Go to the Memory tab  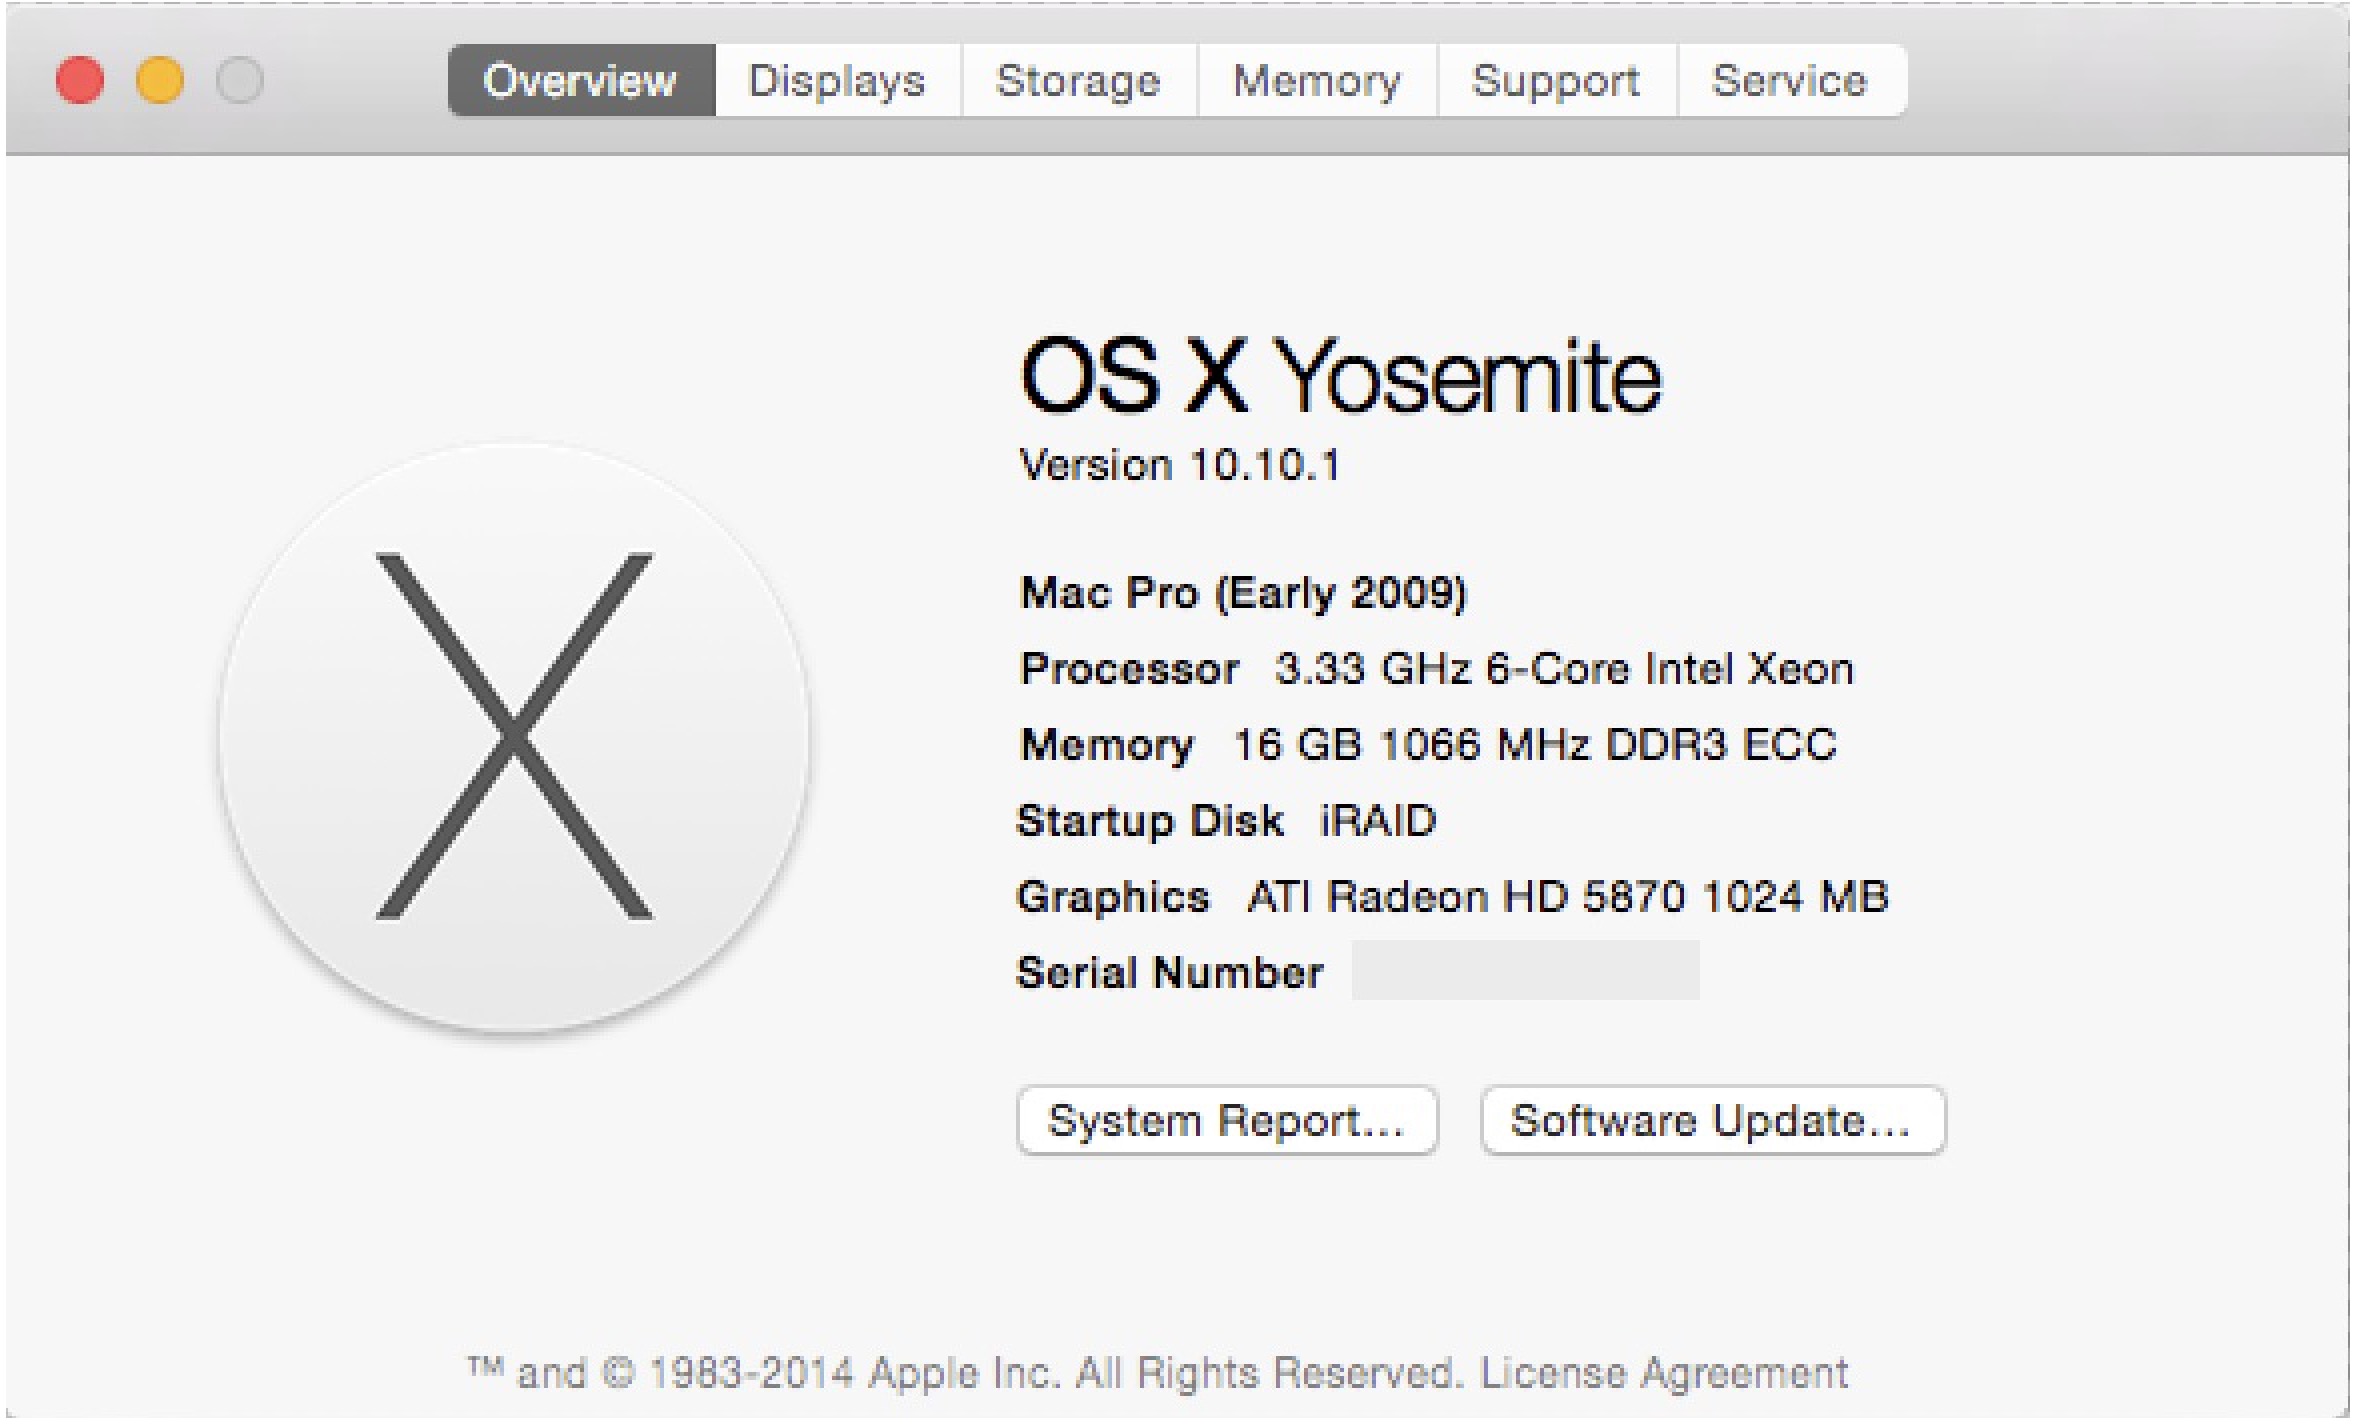click(1317, 80)
